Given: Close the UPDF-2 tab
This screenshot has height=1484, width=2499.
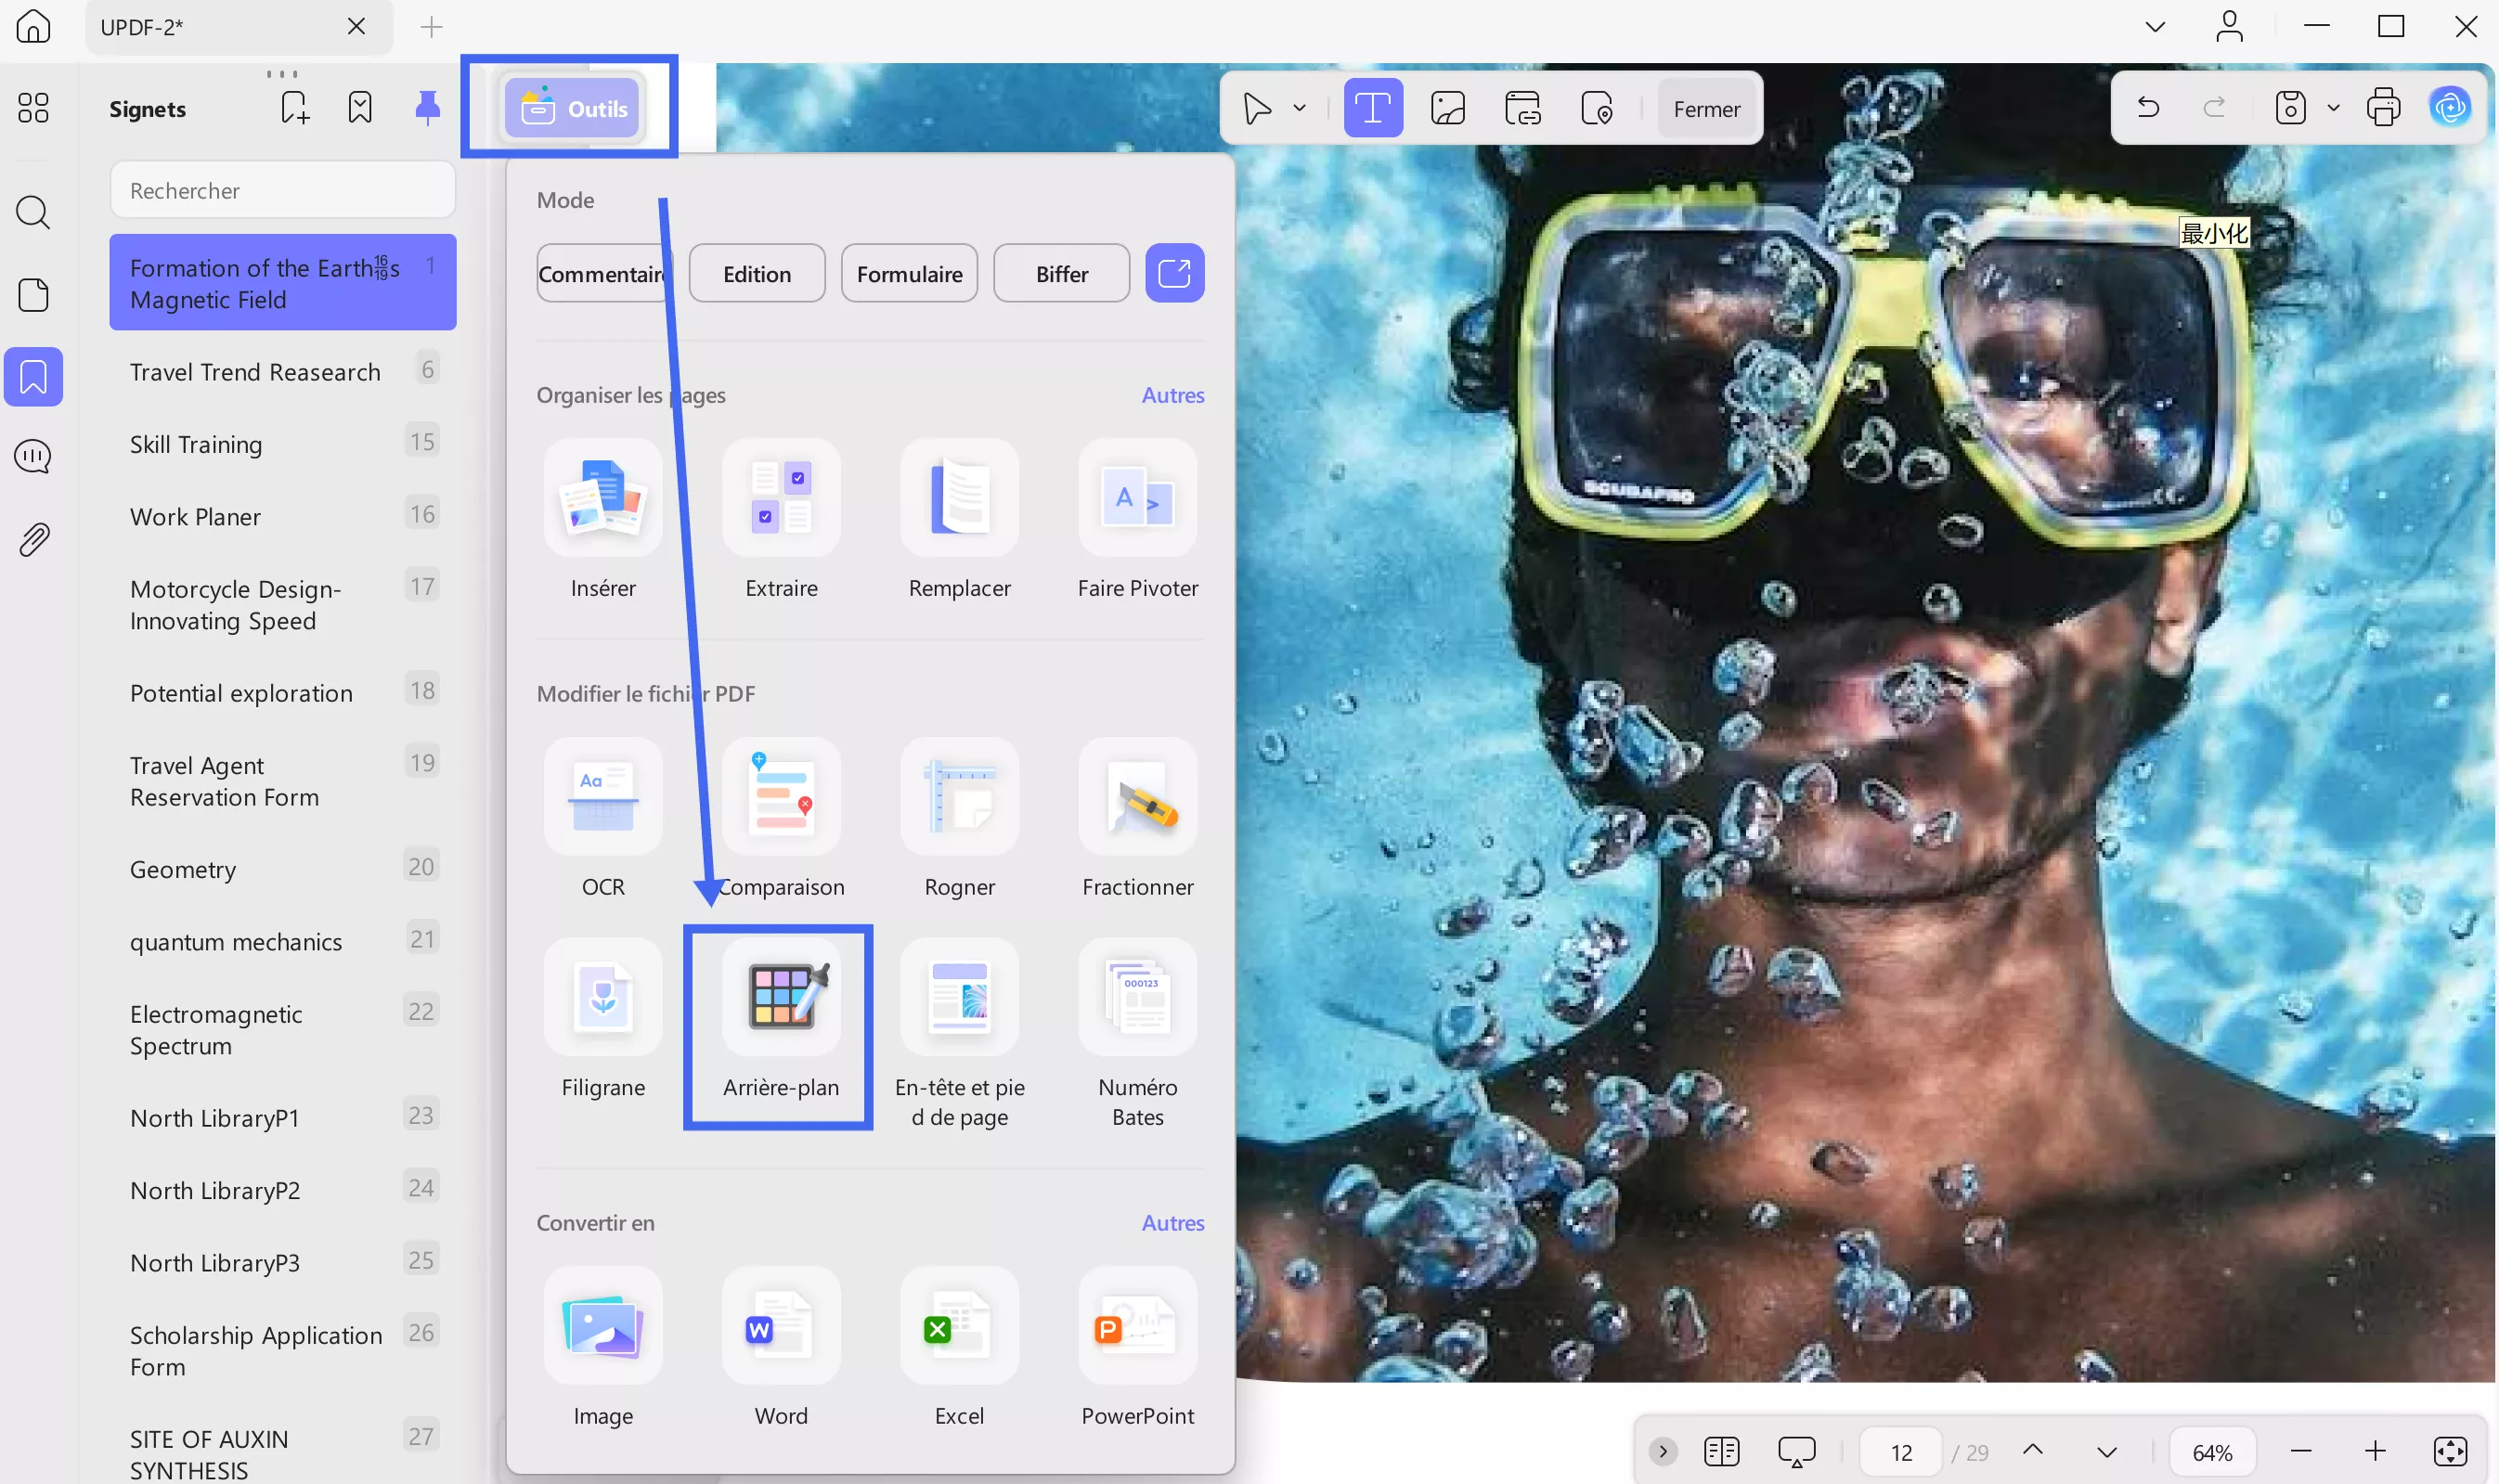Looking at the screenshot, I should pos(356,26).
